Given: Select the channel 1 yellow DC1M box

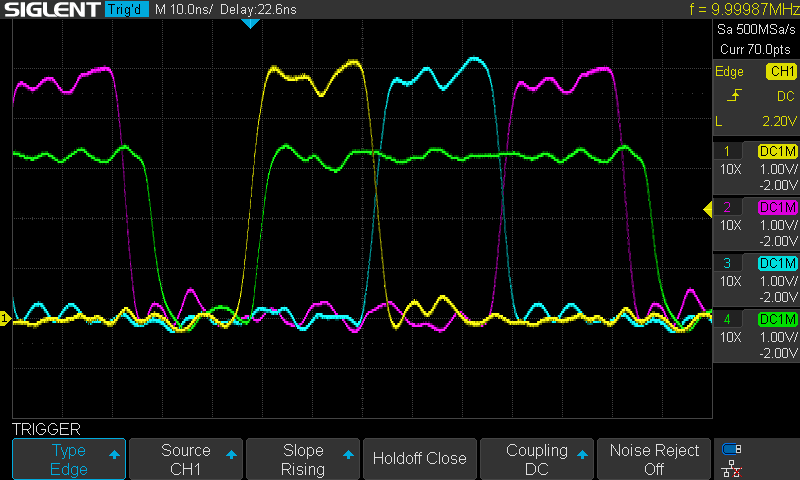Looking at the screenshot, I should tap(777, 151).
